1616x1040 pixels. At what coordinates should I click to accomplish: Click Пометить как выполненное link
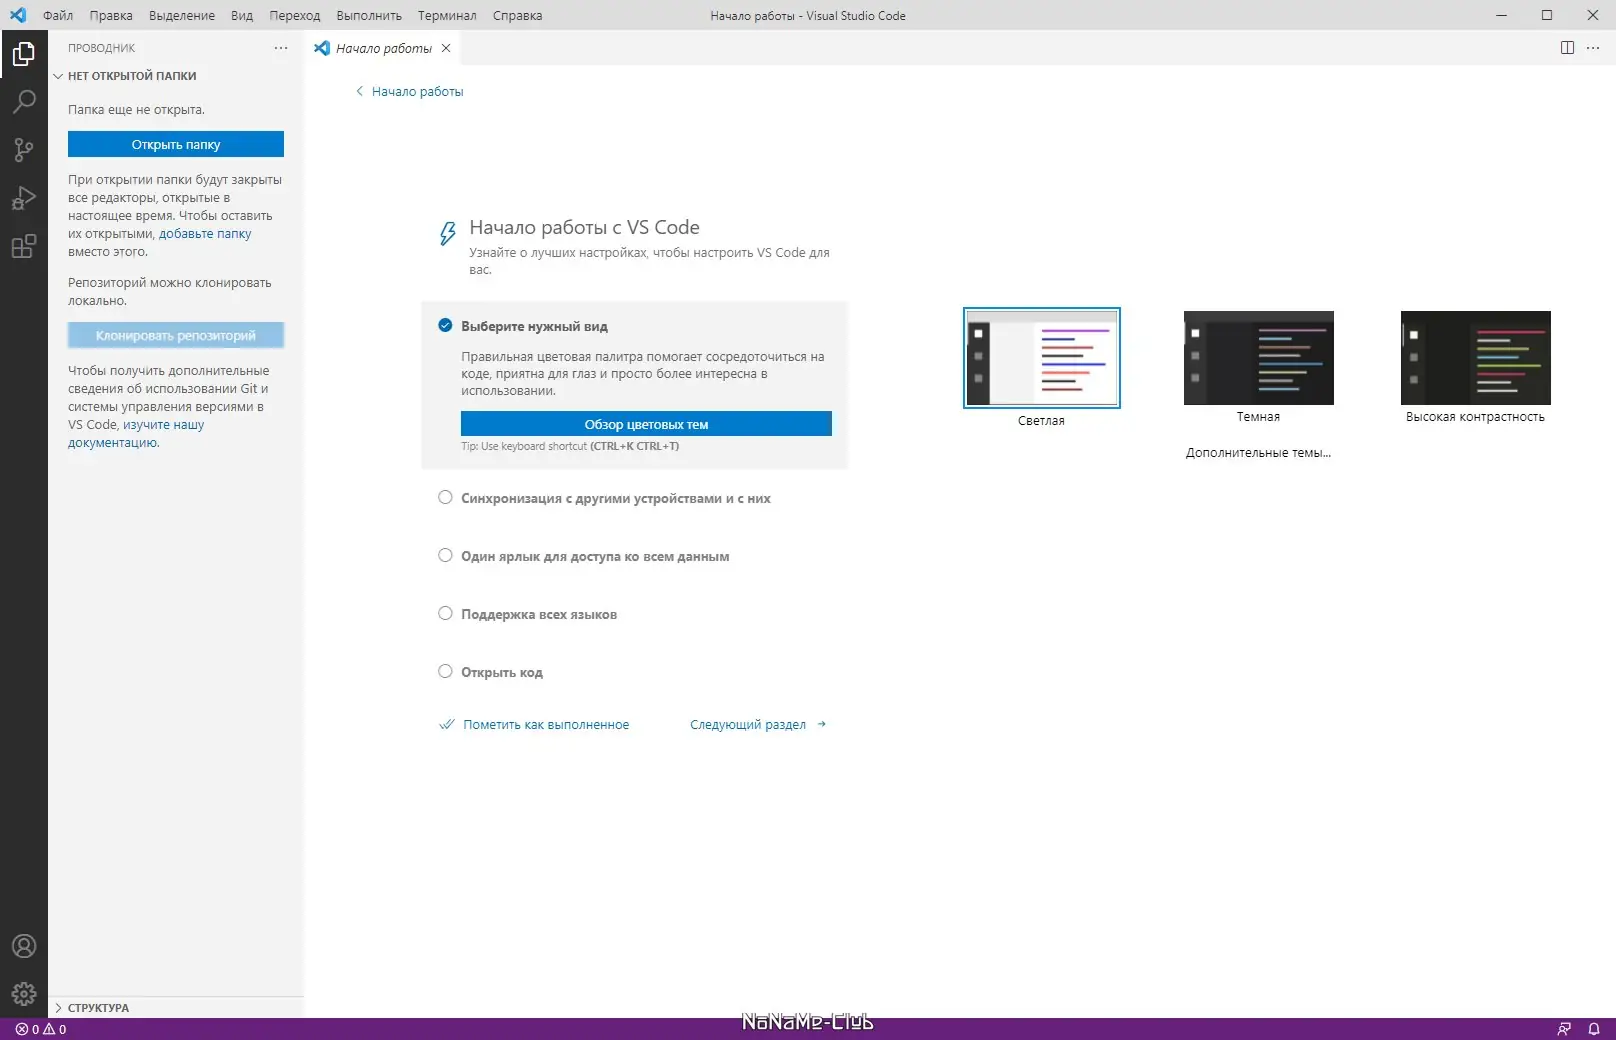point(546,725)
